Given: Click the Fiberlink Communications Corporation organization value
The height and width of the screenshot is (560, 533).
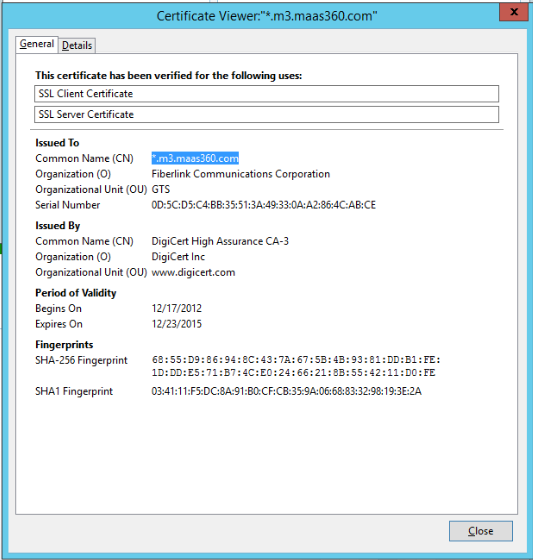Looking at the screenshot, I should click(x=240, y=174).
